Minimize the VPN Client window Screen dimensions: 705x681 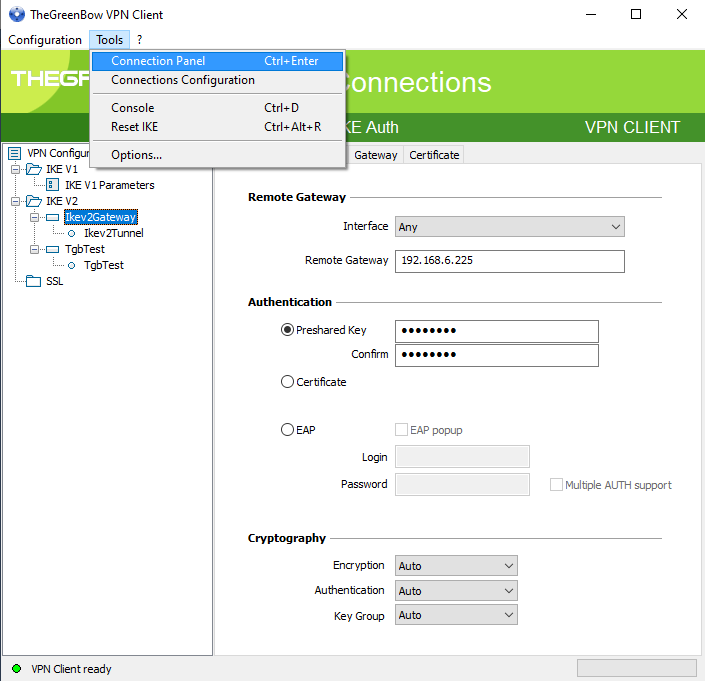click(591, 14)
